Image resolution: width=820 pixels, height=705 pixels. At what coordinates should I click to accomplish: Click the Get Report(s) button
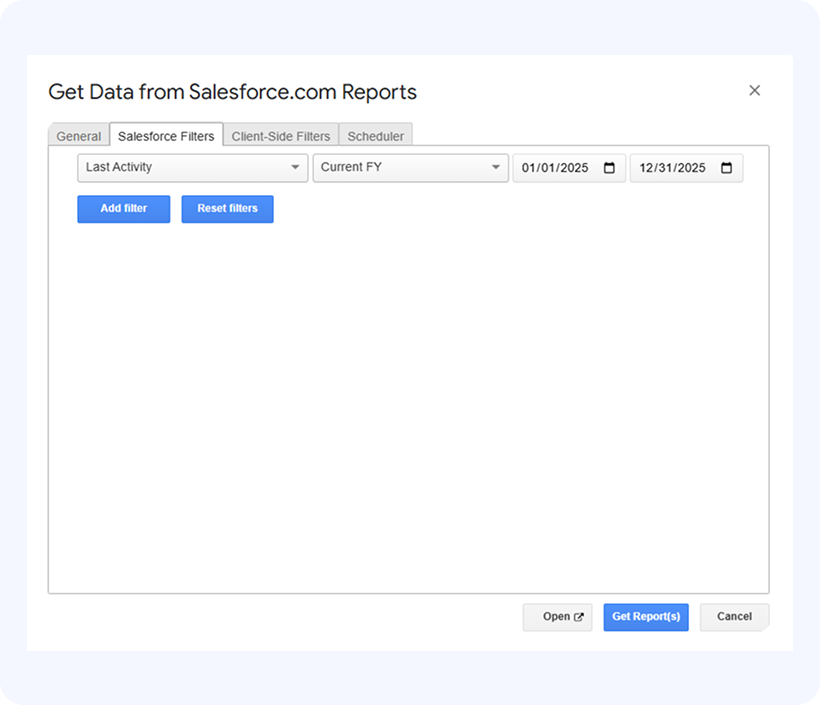point(645,617)
